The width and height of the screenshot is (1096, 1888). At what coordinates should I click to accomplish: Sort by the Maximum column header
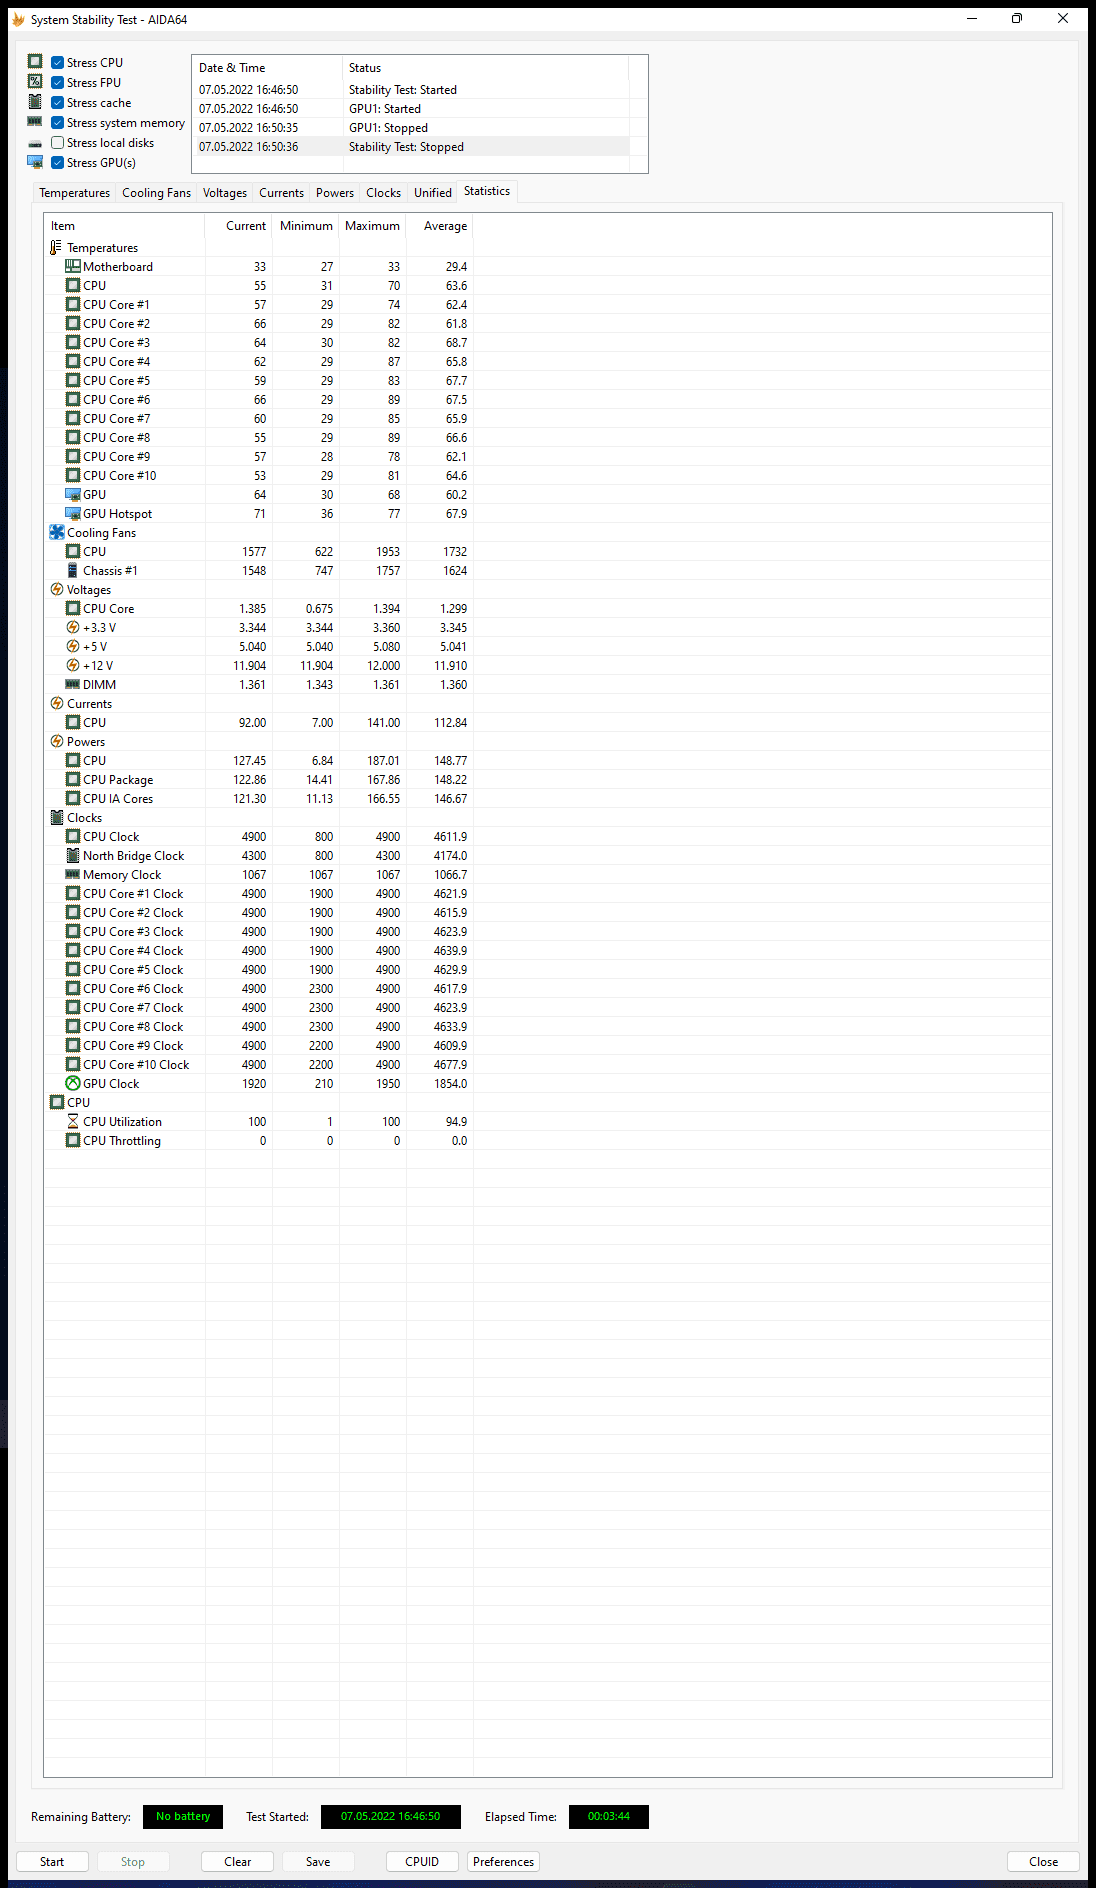click(x=373, y=226)
